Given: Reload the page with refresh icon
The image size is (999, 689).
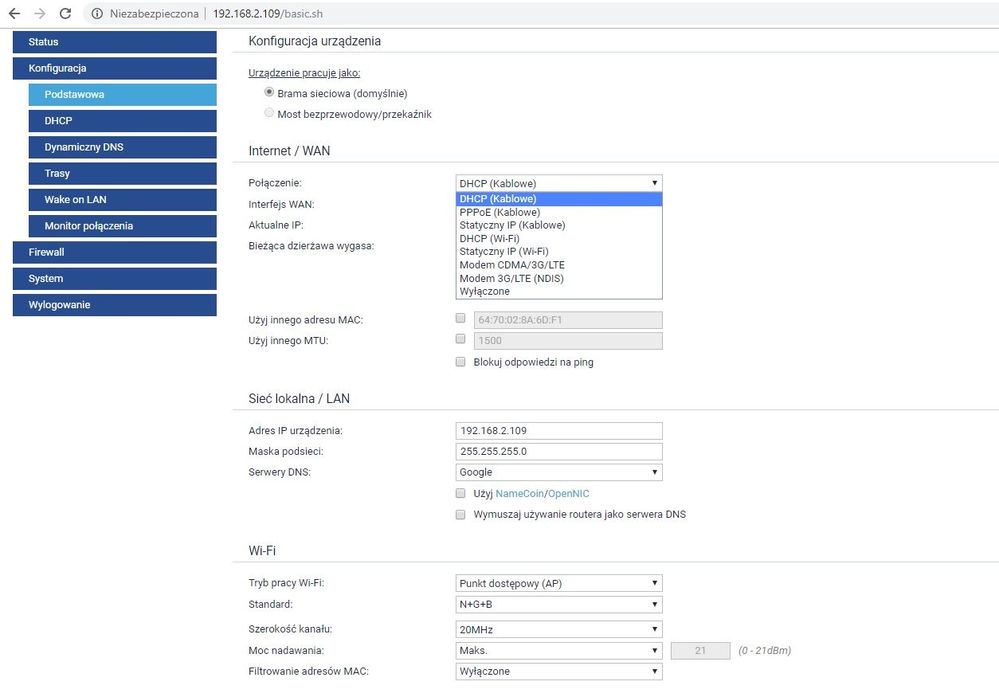Looking at the screenshot, I should 65,14.
